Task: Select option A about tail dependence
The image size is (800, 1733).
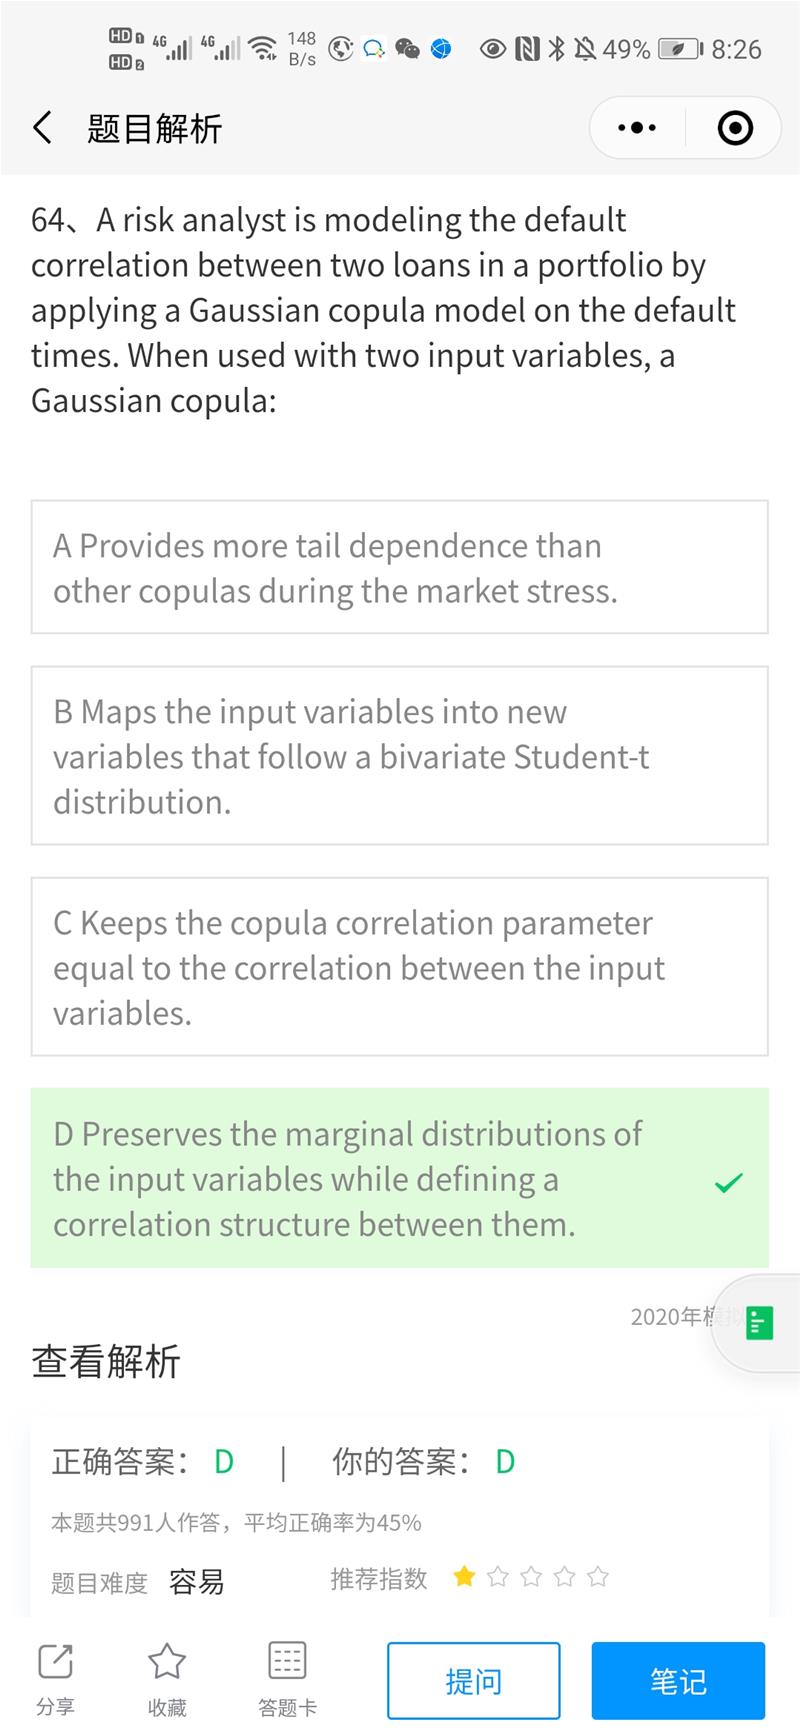Action: click(x=400, y=567)
